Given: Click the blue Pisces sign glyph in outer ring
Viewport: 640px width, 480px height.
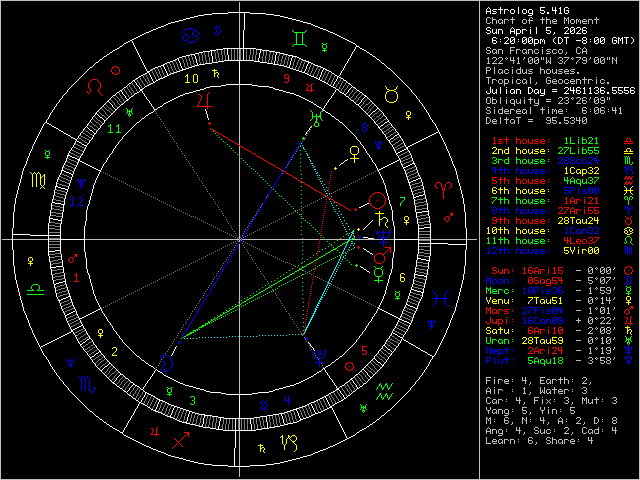Looking at the screenshot, I should click(441, 298).
